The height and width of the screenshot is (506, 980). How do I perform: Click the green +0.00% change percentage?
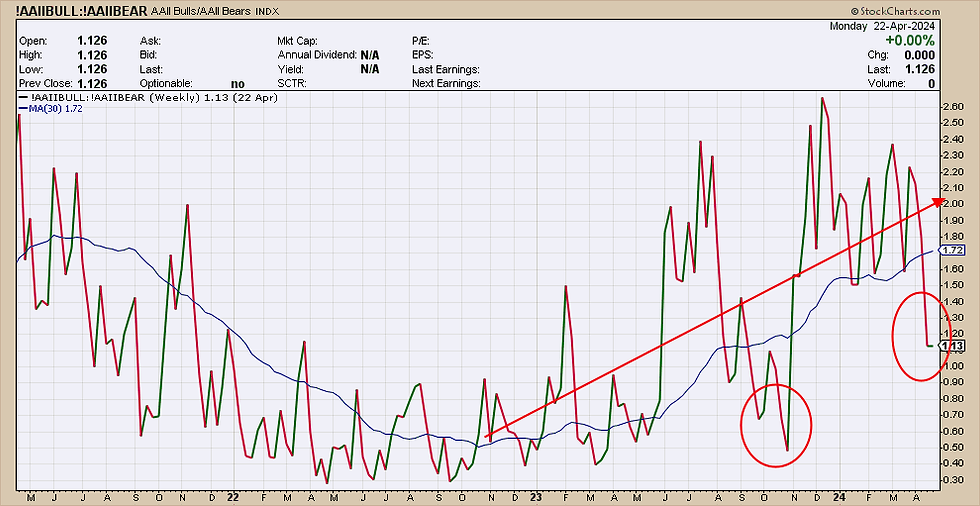point(908,41)
